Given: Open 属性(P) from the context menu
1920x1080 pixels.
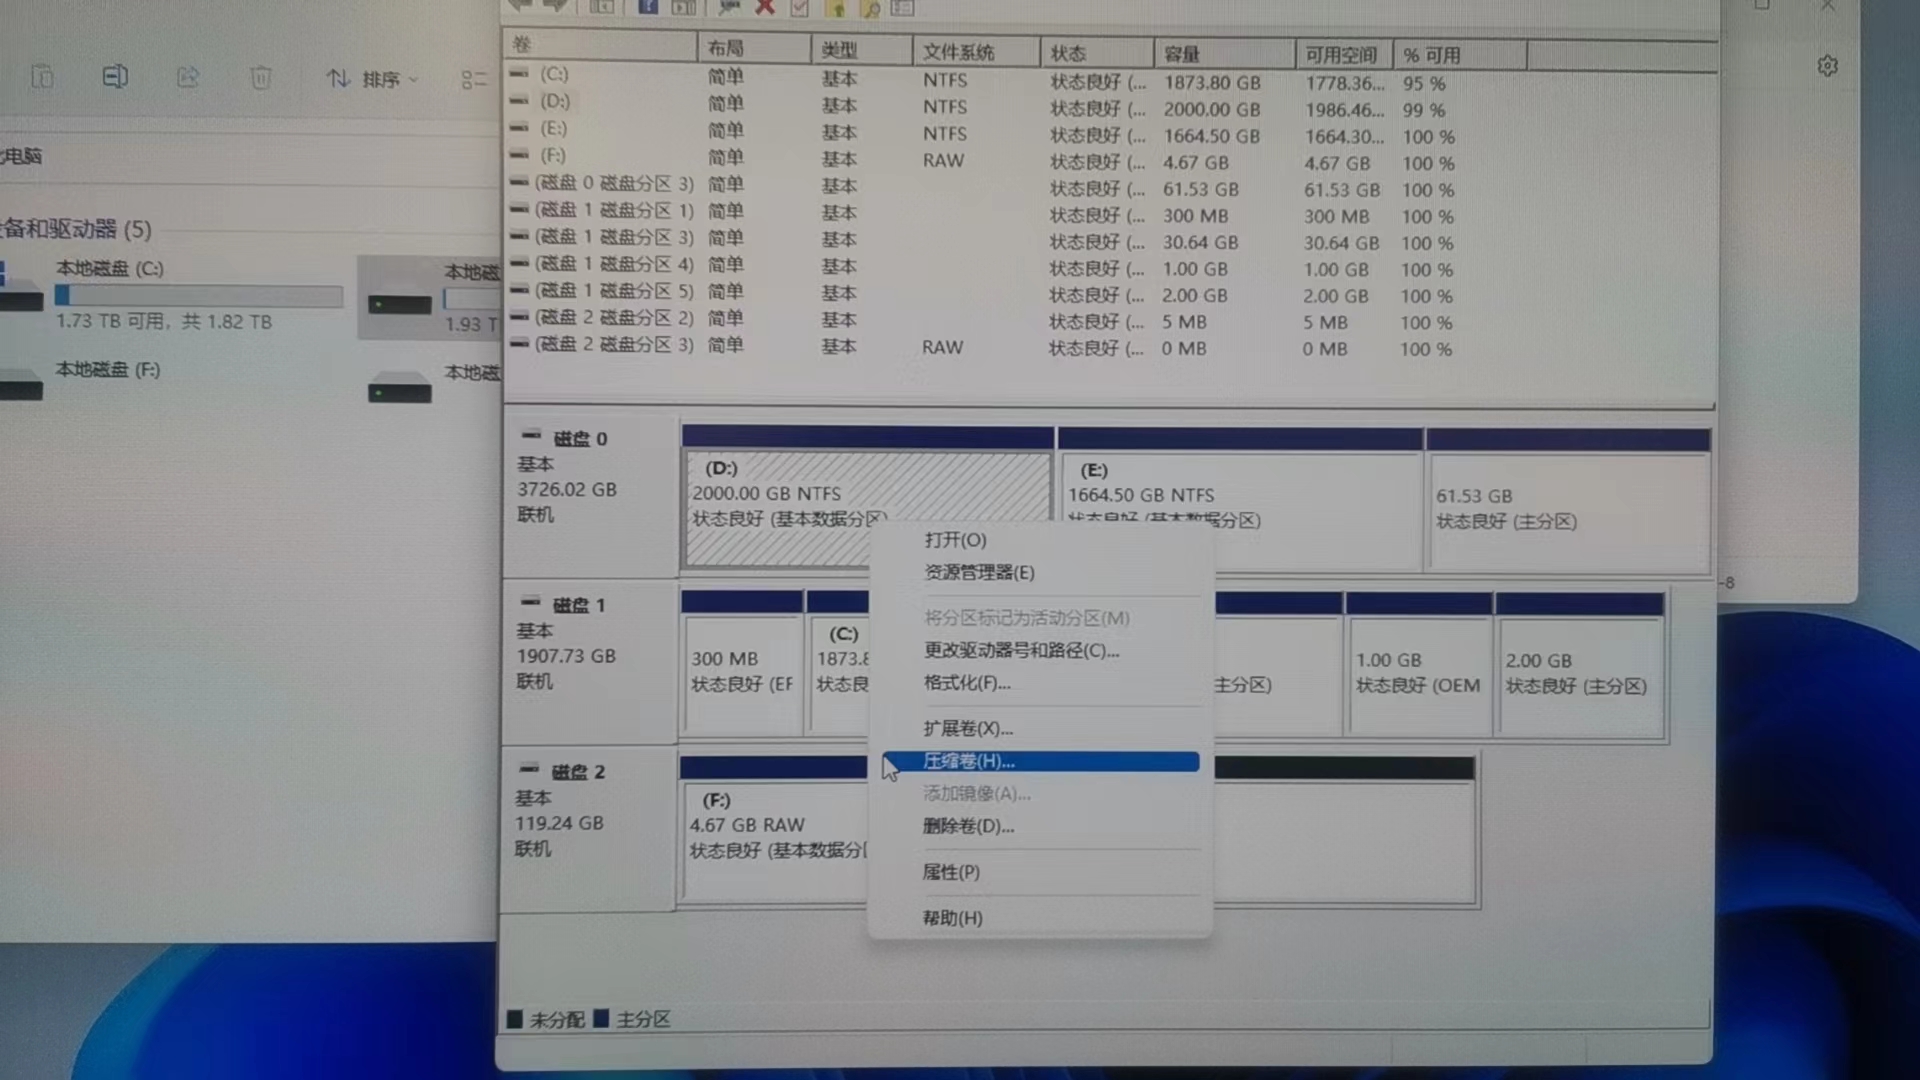Looking at the screenshot, I should [951, 872].
